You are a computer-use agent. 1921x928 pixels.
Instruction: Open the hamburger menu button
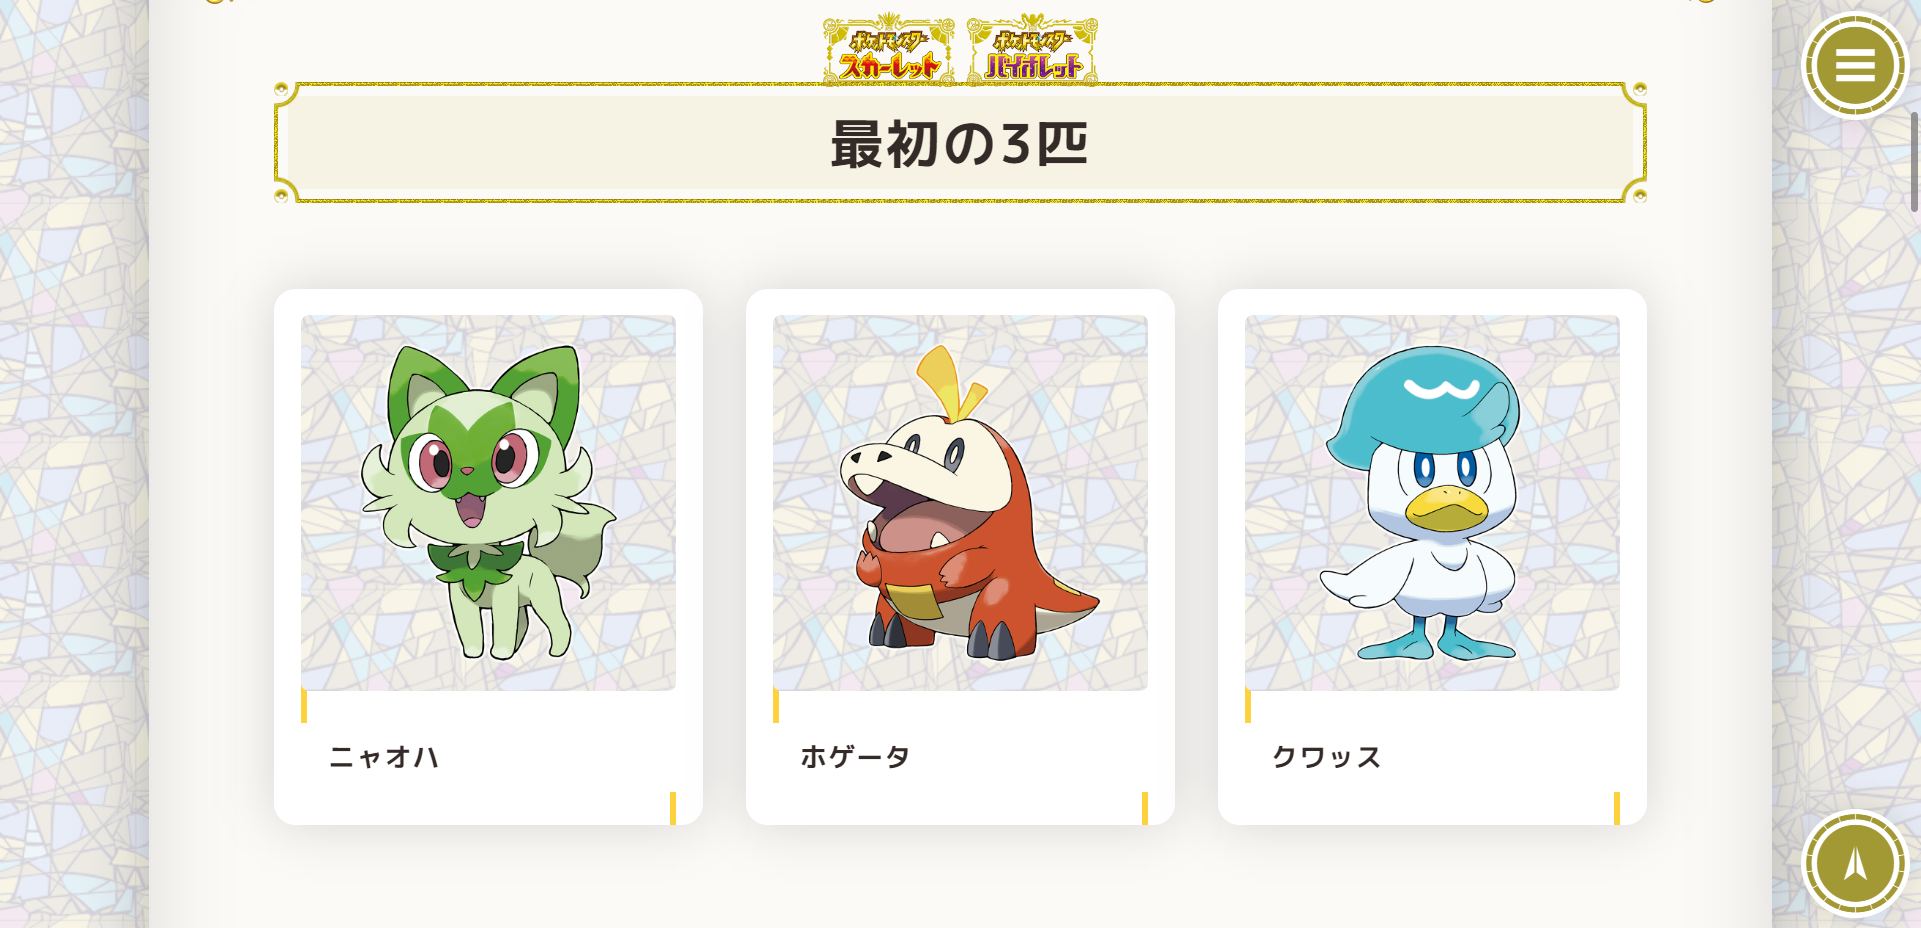[x=1855, y=65]
